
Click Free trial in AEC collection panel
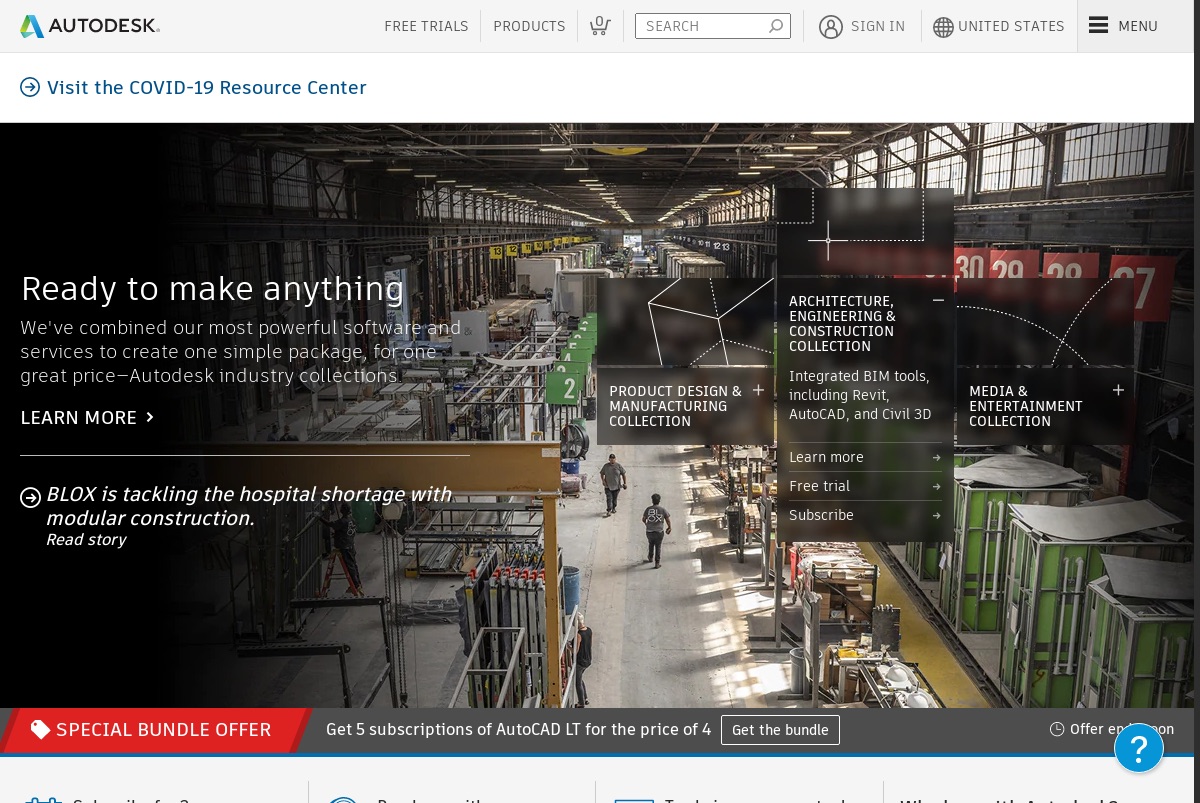click(x=819, y=486)
